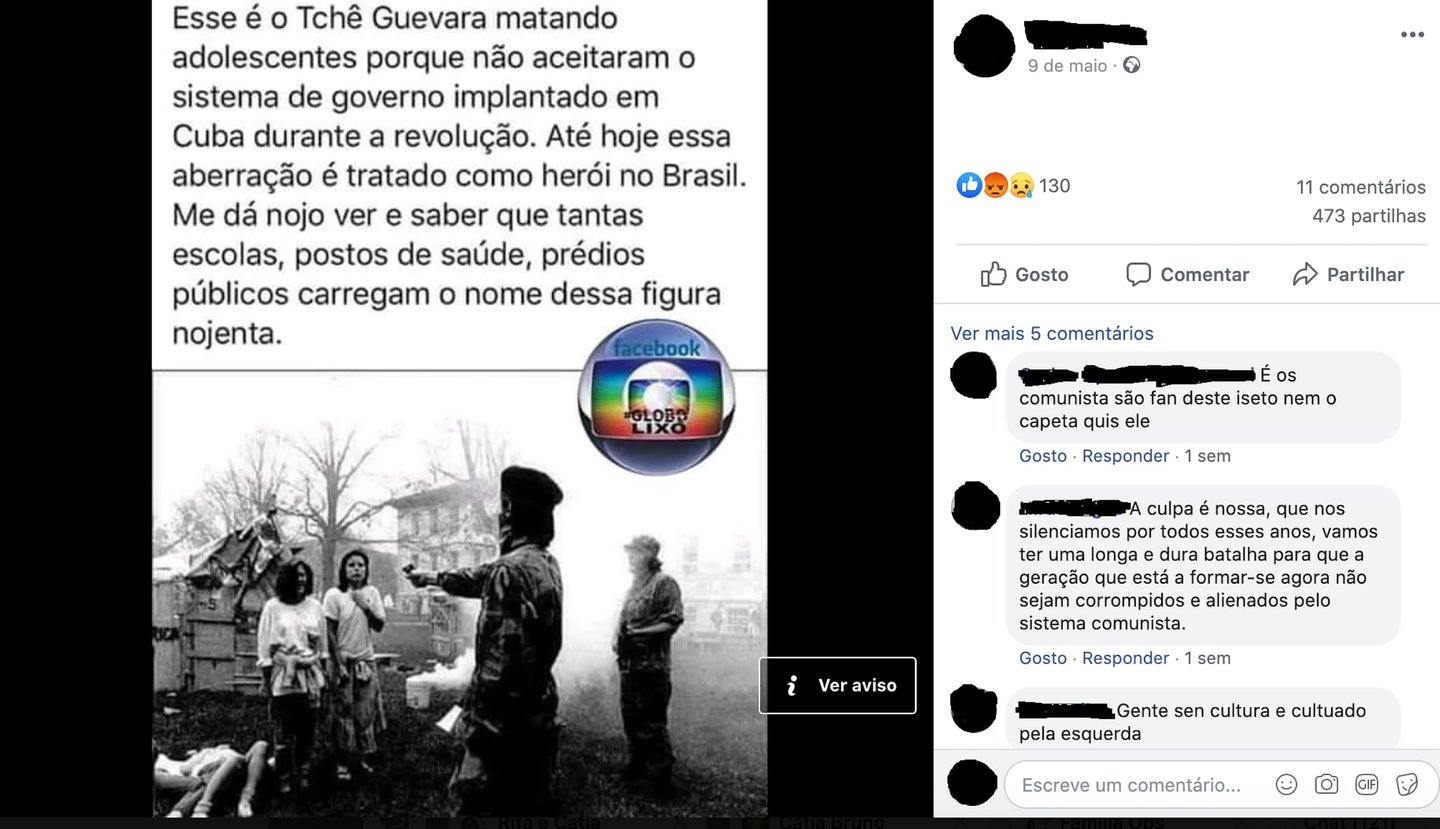Image resolution: width=1440 pixels, height=829 pixels.
Task: Open the 11 comentários link
Action: (1361, 187)
